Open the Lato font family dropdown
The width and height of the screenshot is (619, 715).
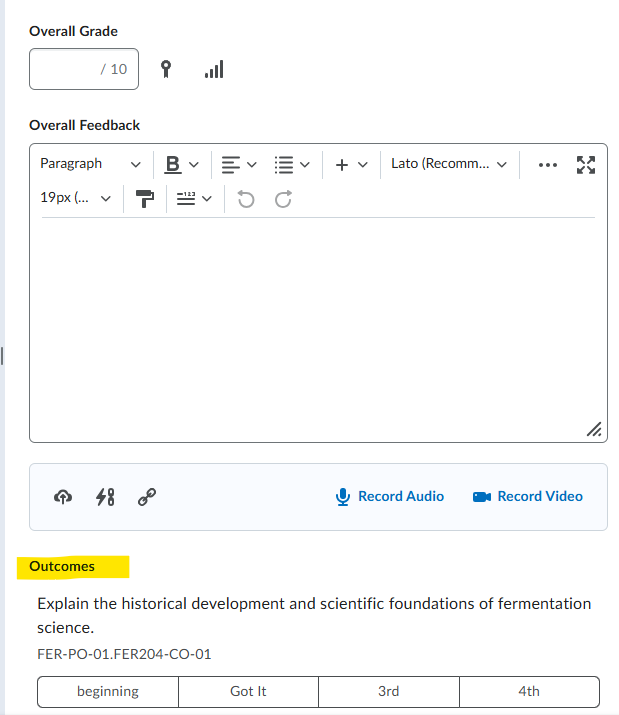click(x=449, y=164)
